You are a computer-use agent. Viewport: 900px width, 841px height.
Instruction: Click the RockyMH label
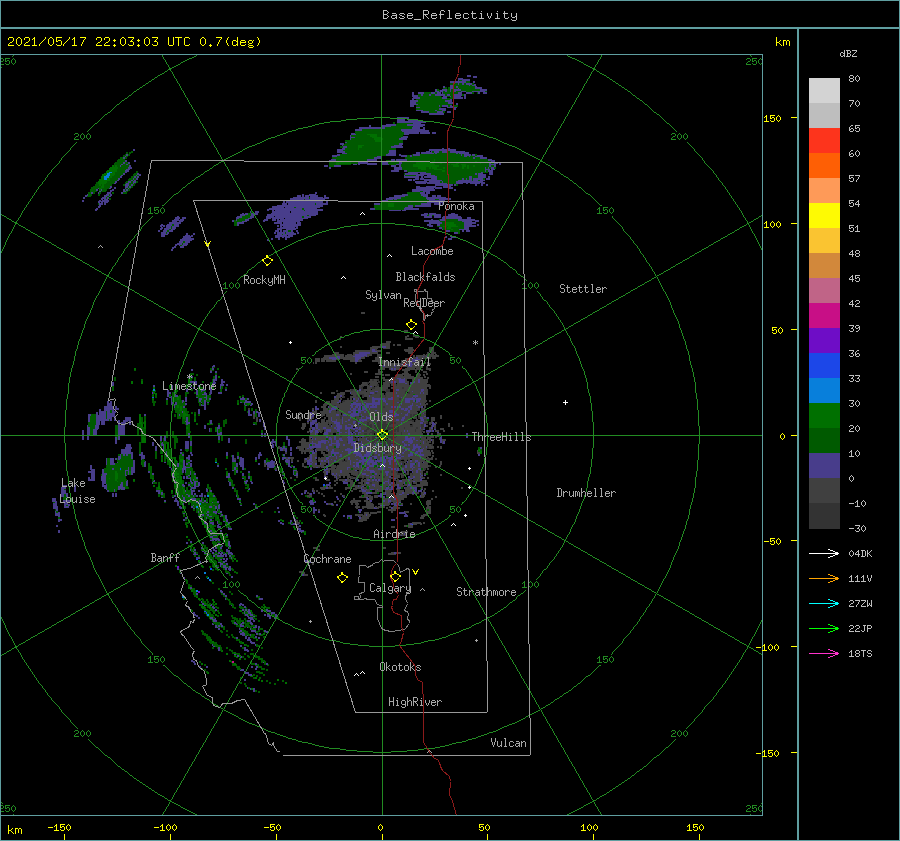[264, 280]
